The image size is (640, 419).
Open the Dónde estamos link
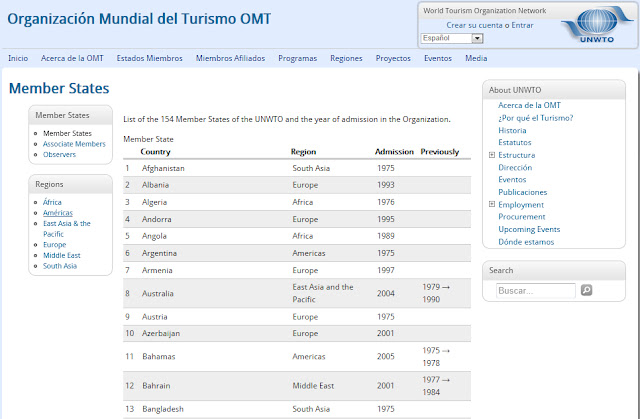point(526,242)
